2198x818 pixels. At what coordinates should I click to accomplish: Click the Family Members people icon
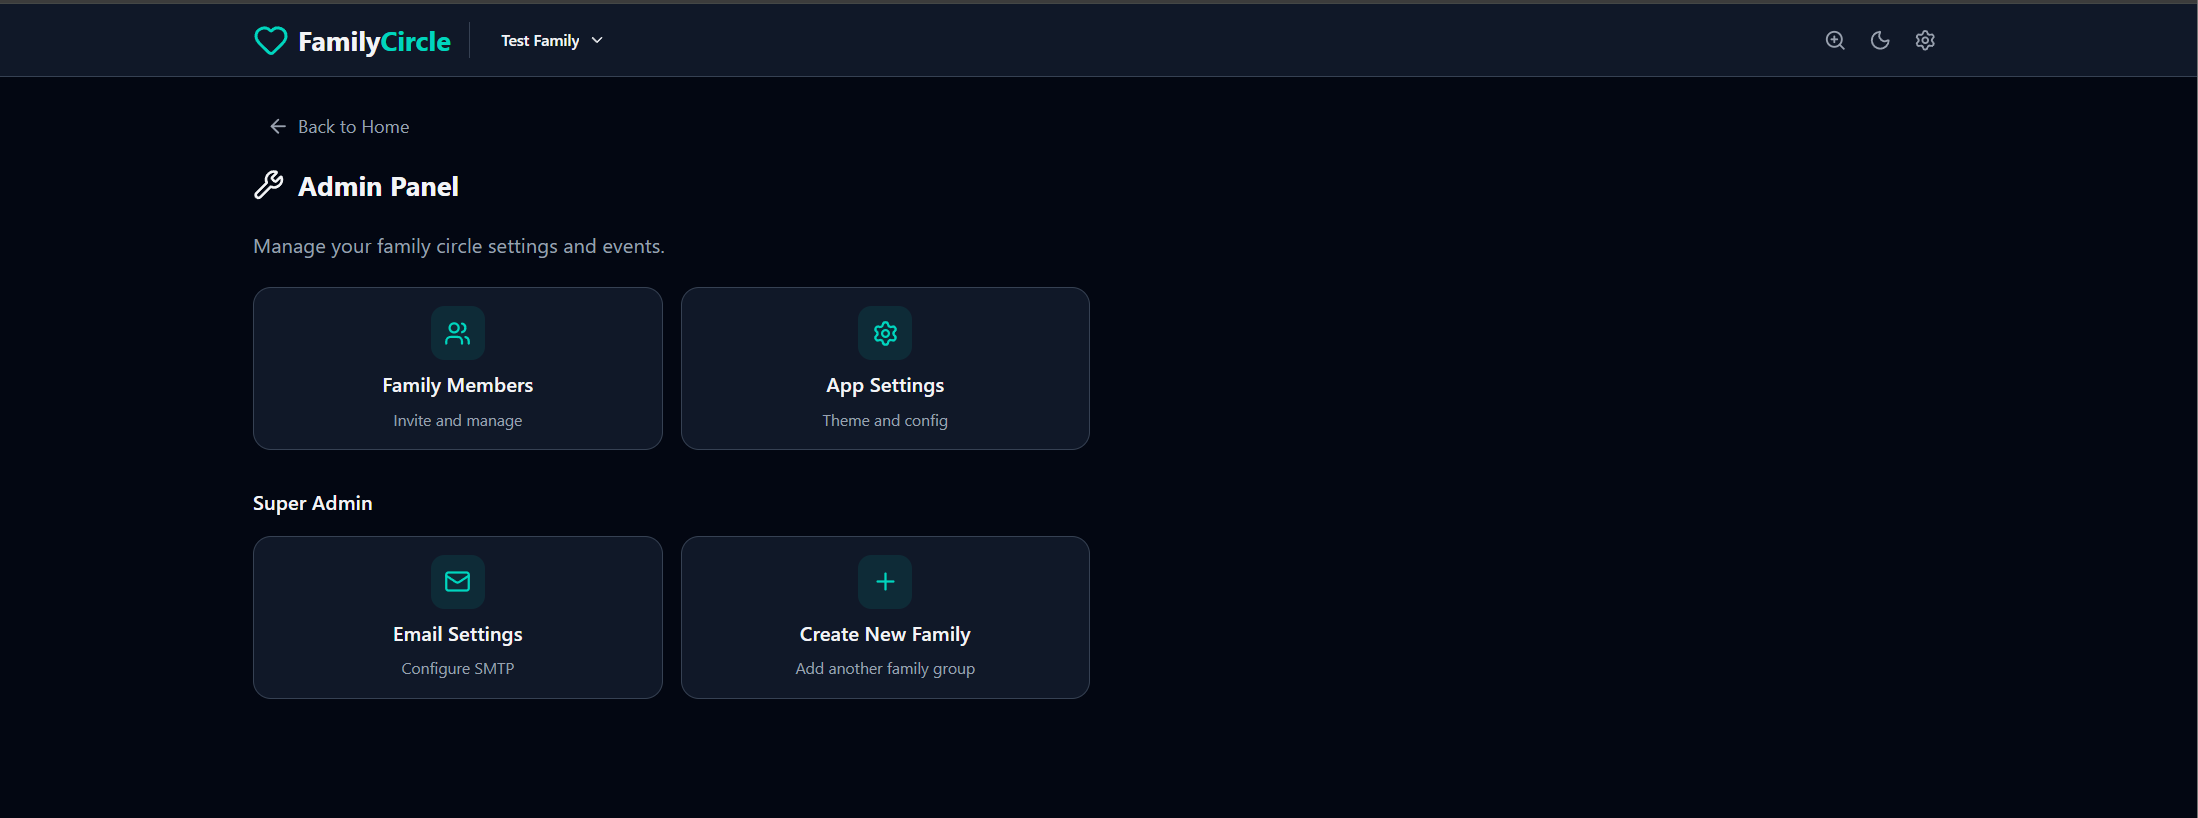tap(458, 333)
